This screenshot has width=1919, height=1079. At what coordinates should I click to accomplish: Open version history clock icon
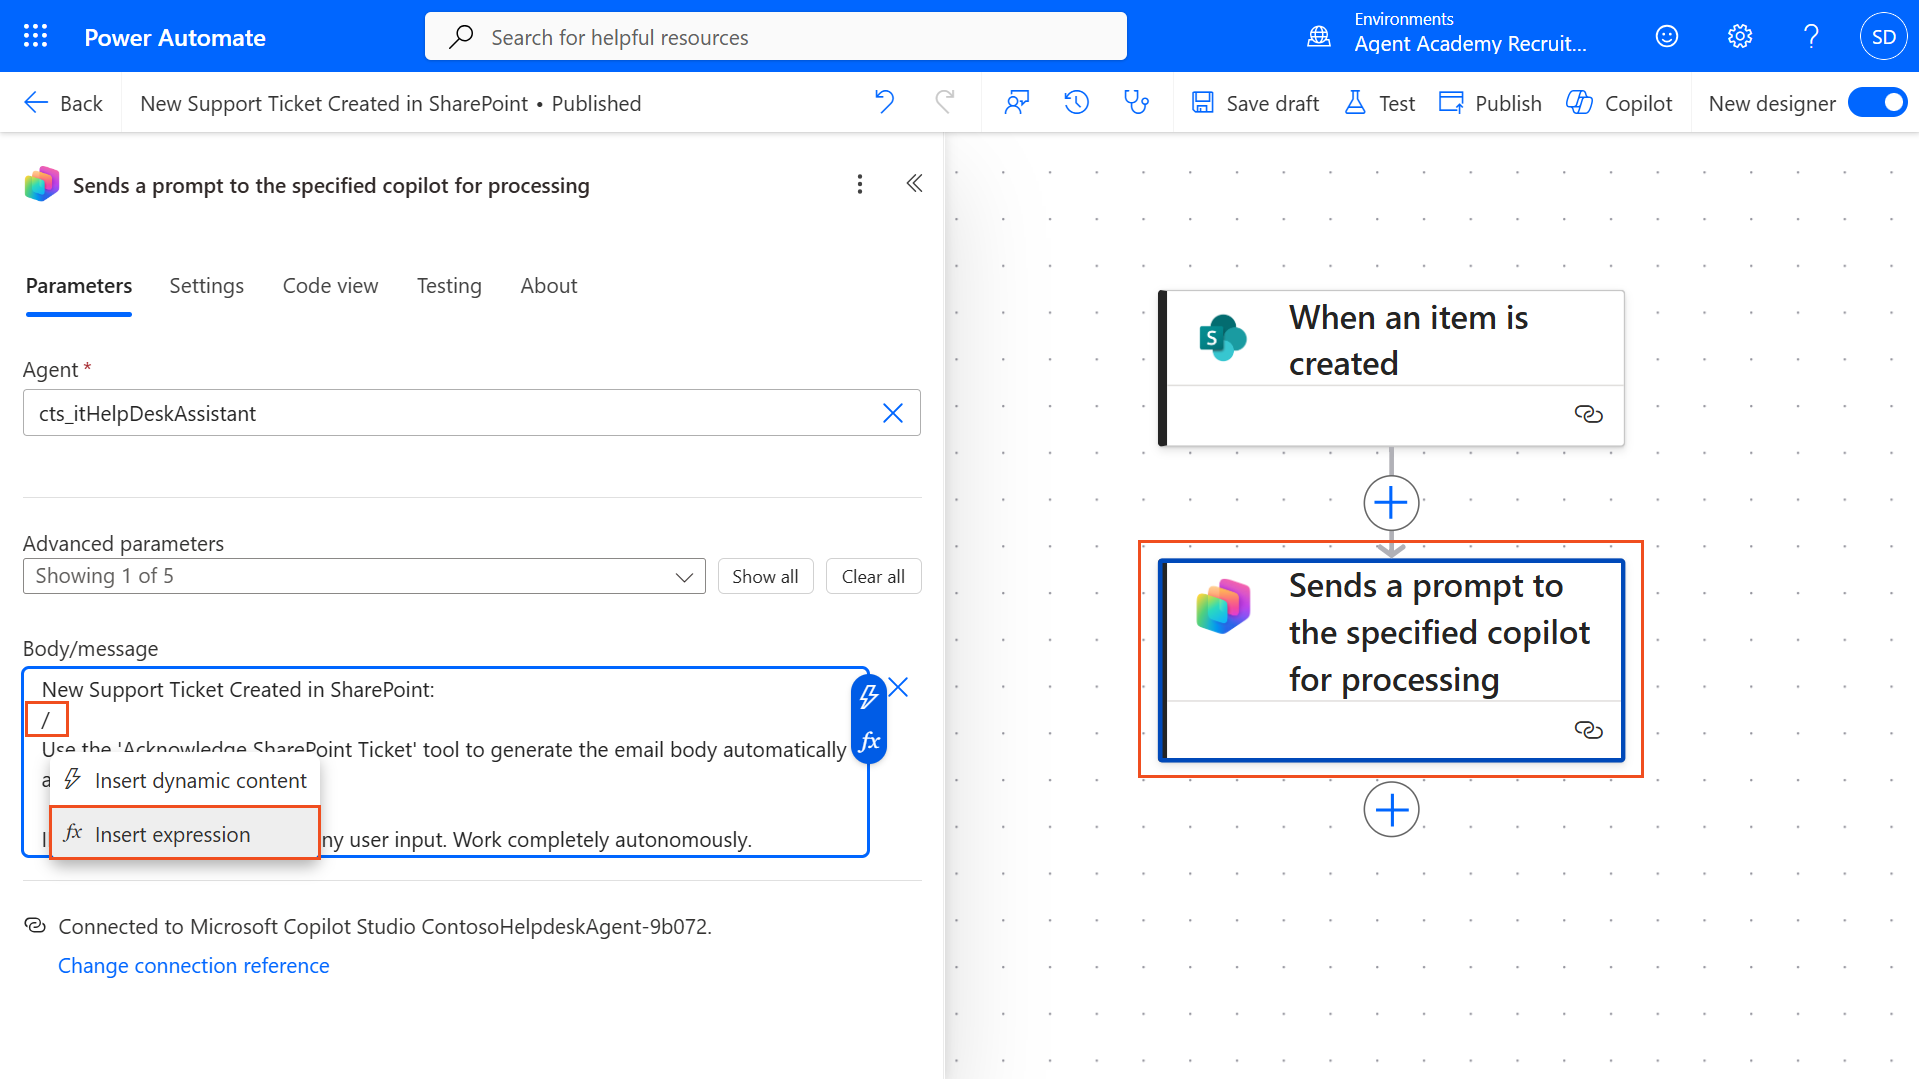1076,102
